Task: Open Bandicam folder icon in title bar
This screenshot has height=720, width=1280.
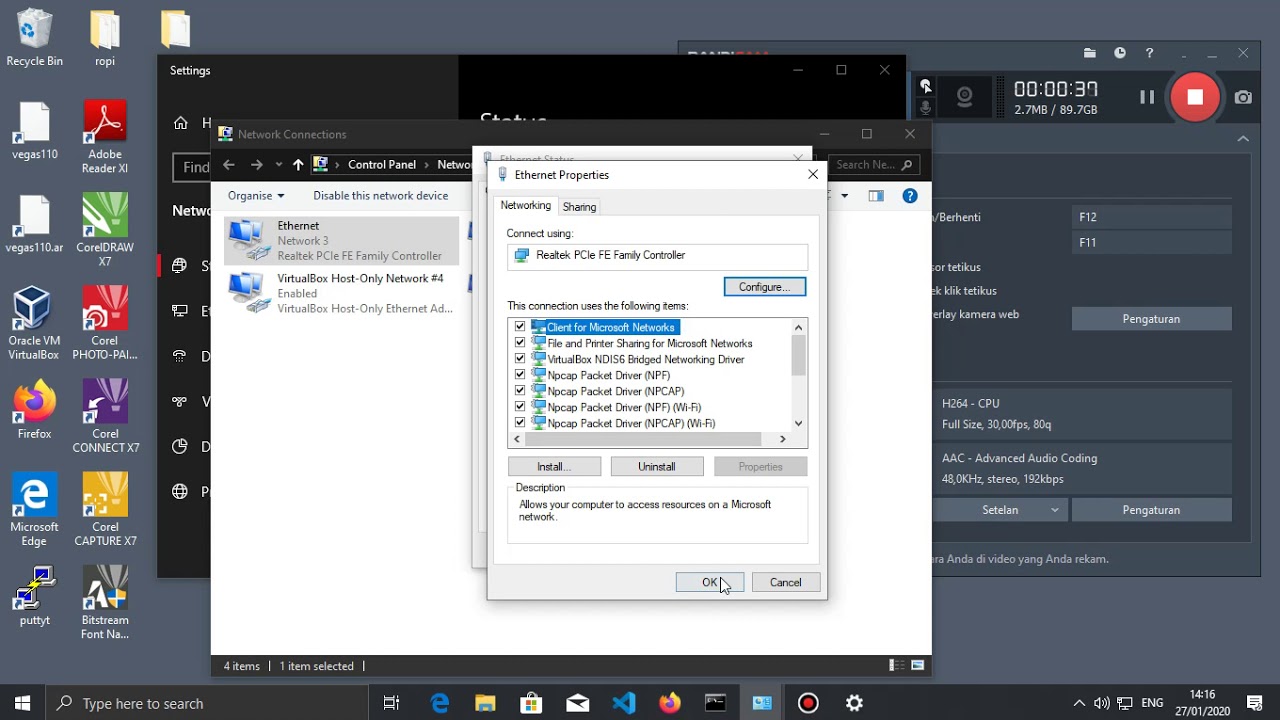Action: click(x=1090, y=53)
